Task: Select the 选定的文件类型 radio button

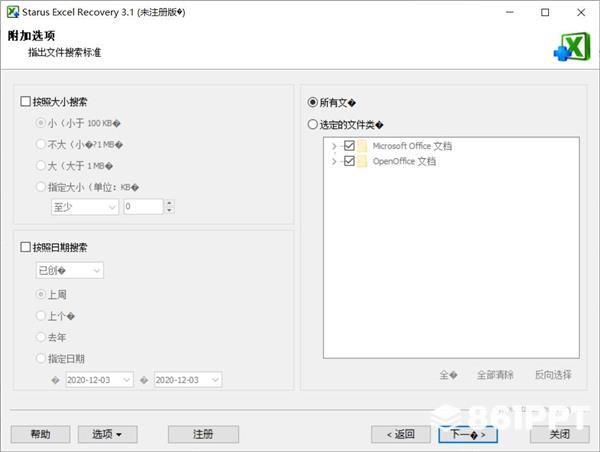Action: coord(313,124)
